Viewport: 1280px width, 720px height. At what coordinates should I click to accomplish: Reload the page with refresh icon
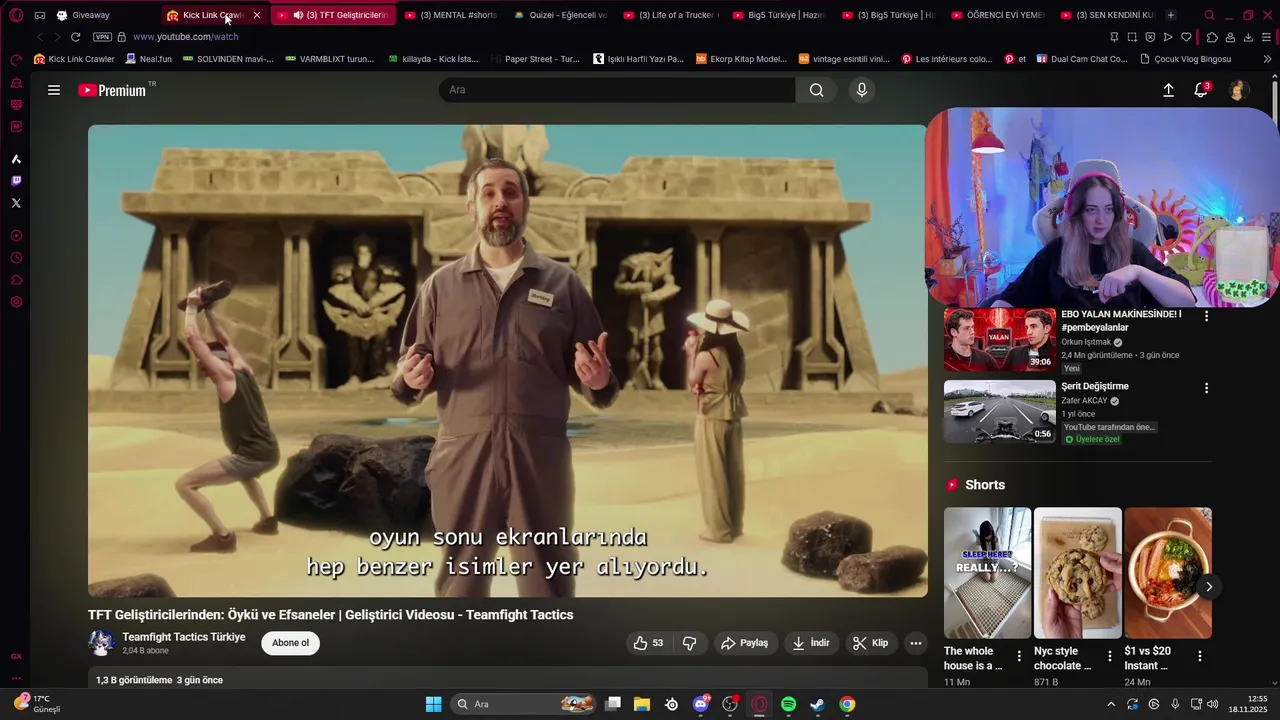75,37
